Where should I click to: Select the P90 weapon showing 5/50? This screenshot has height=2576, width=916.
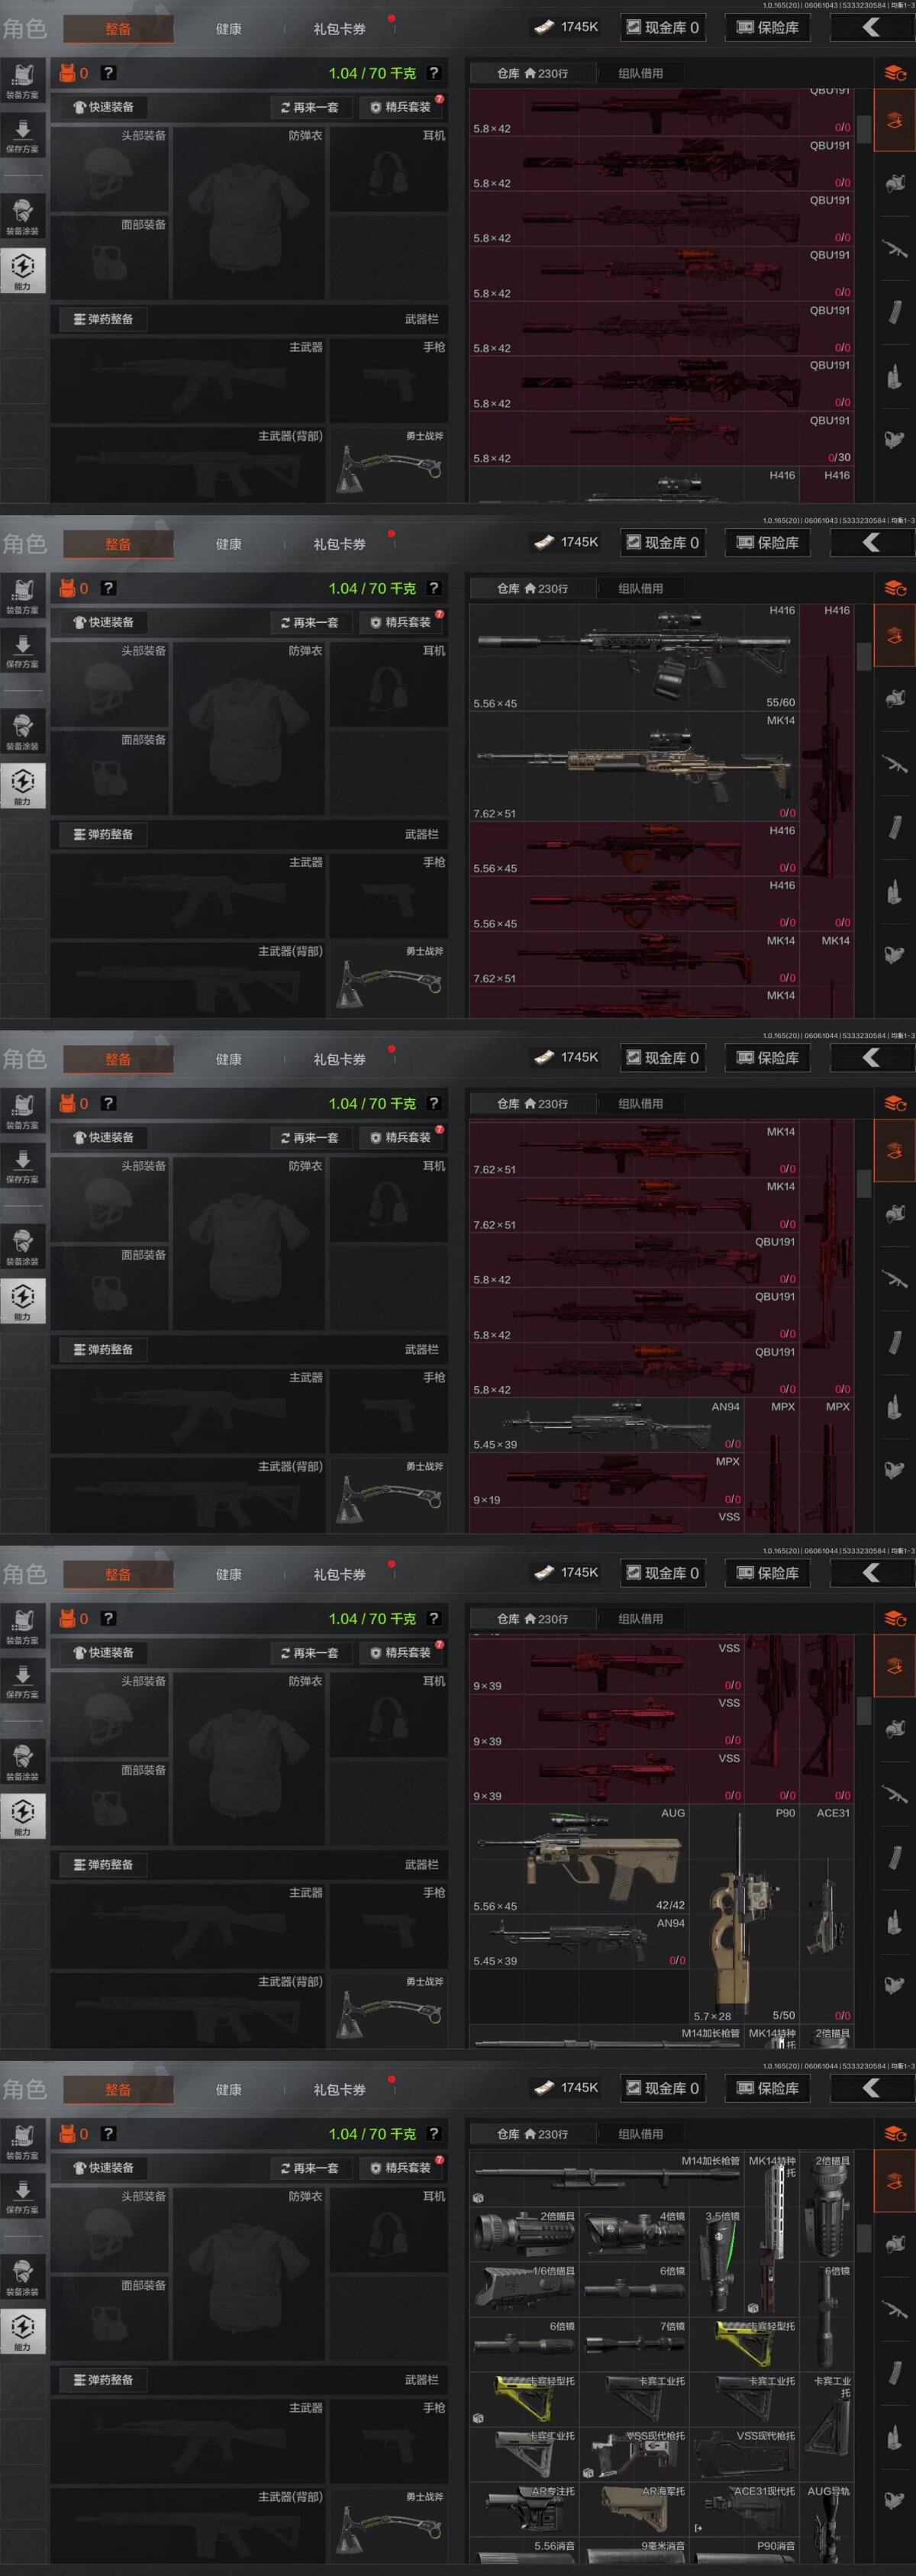pos(744,1915)
